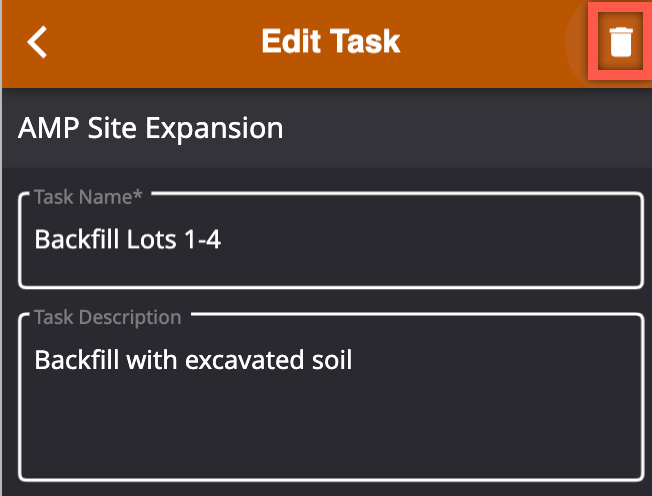The width and height of the screenshot is (652, 496).
Task: Click the Task Description field label
Action: coord(108,318)
